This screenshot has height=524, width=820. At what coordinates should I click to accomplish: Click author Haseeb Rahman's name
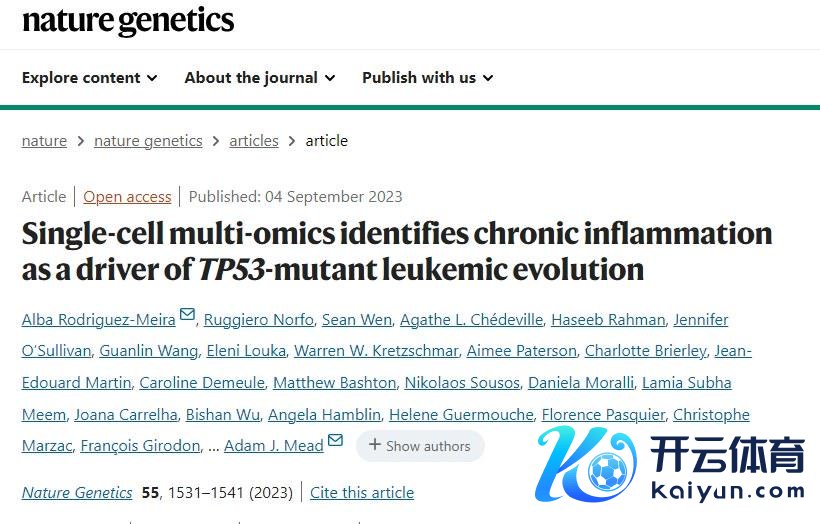tap(609, 320)
